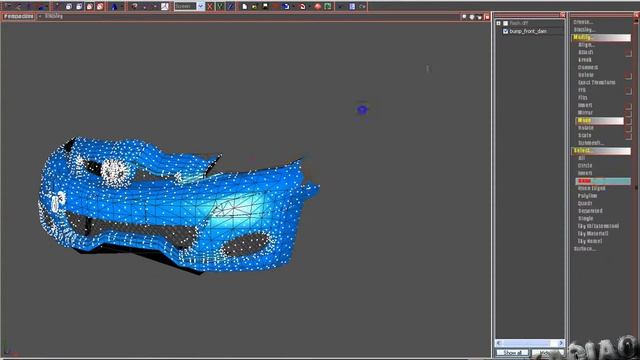Toggle the options box next to Attach
Viewport: 640px width, 360px height.
click(x=628, y=53)
